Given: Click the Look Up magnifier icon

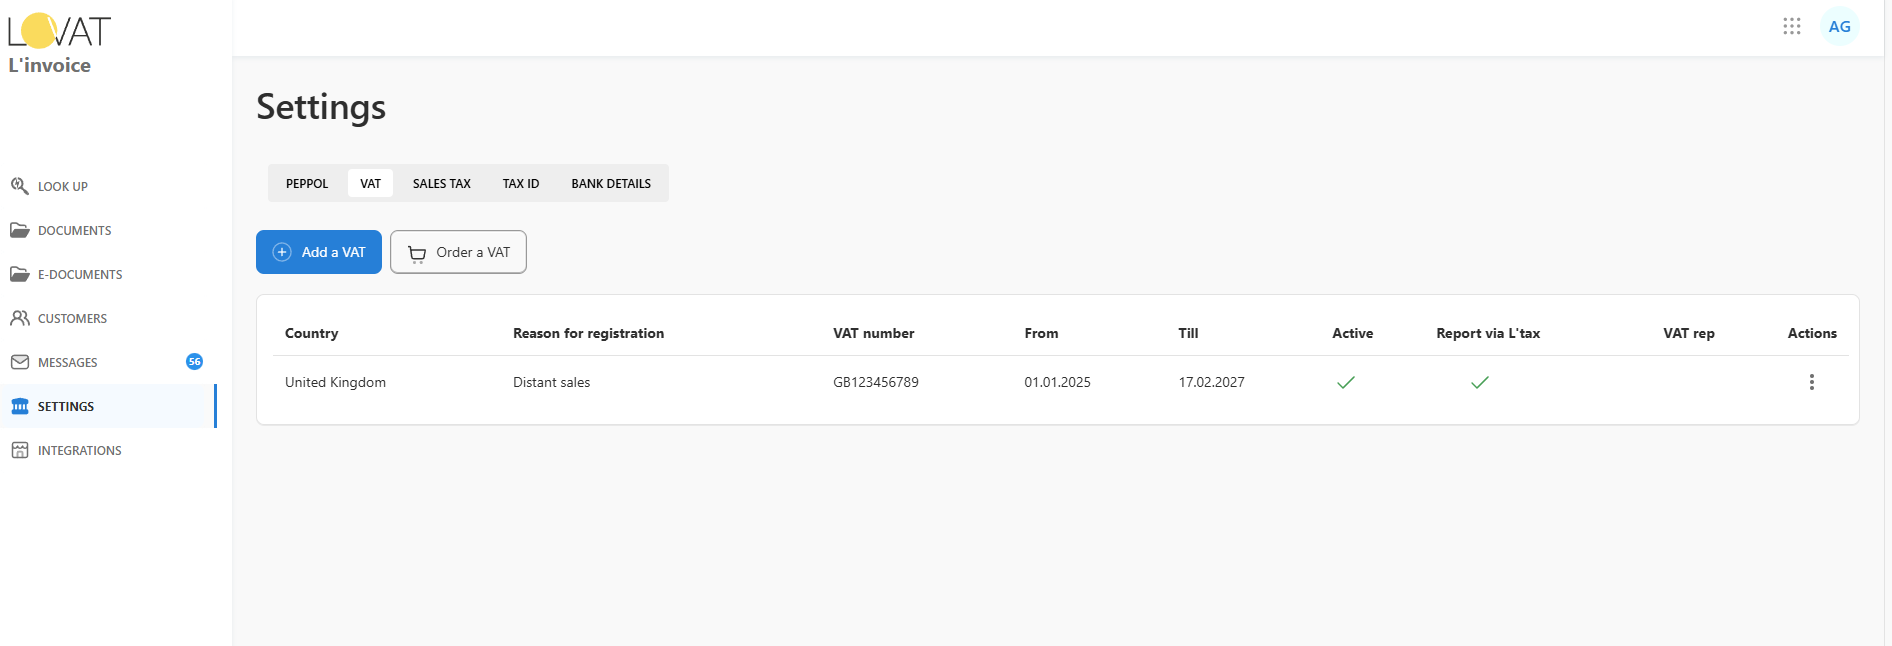Looking at the screenshot, I should pos(19,186).
